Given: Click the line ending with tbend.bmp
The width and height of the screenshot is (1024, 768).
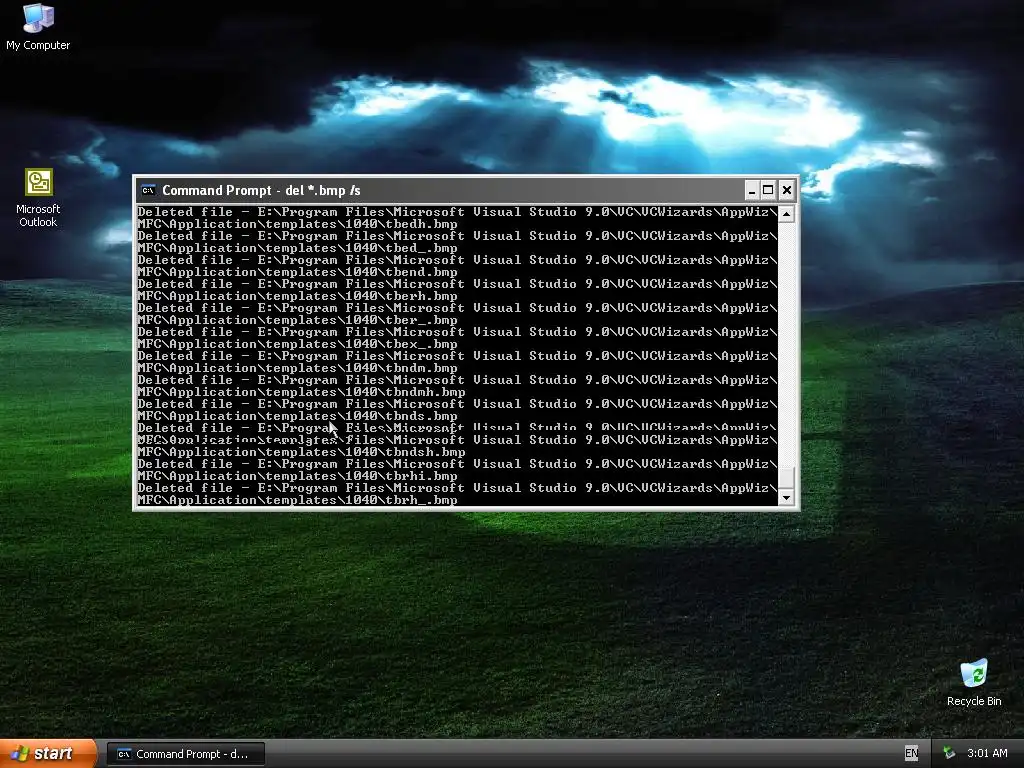Looking at the screenshot, I should point(297,272).
